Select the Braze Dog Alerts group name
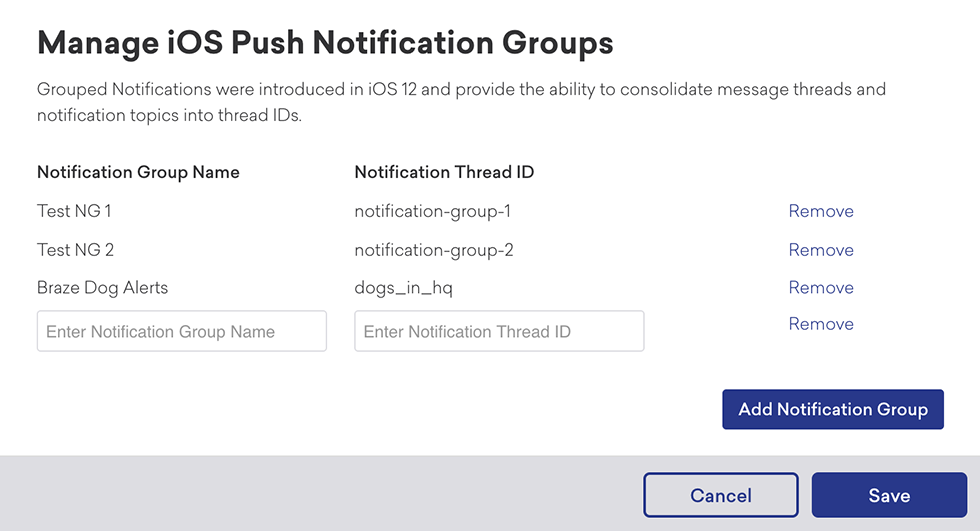 coord(102,287)
